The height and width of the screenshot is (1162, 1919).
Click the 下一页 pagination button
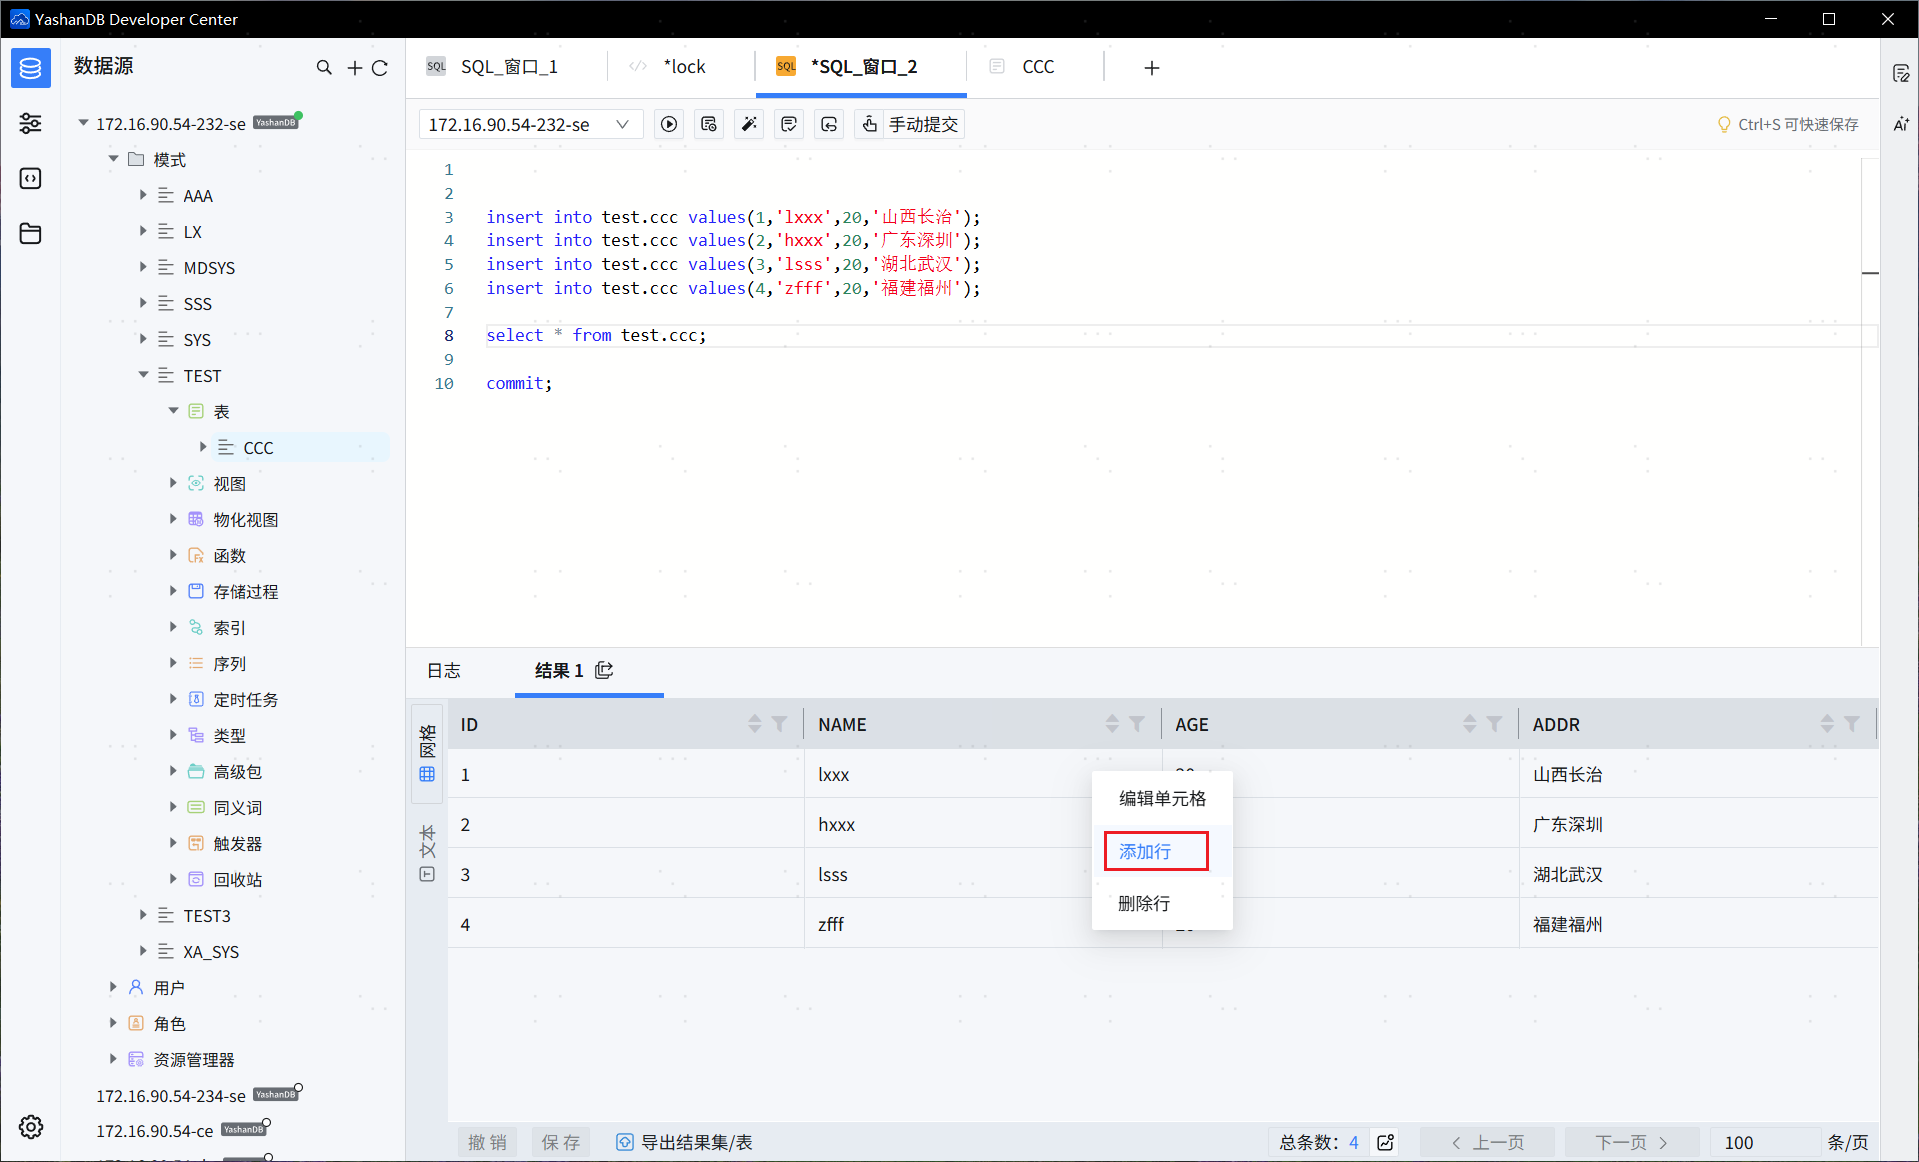(x=1630, y=1142)
